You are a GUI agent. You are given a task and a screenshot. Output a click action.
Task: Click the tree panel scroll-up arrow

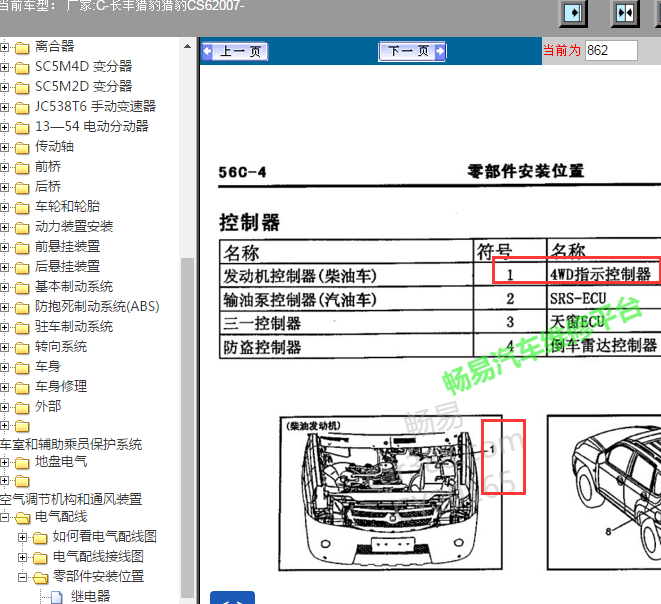point(188,46)
